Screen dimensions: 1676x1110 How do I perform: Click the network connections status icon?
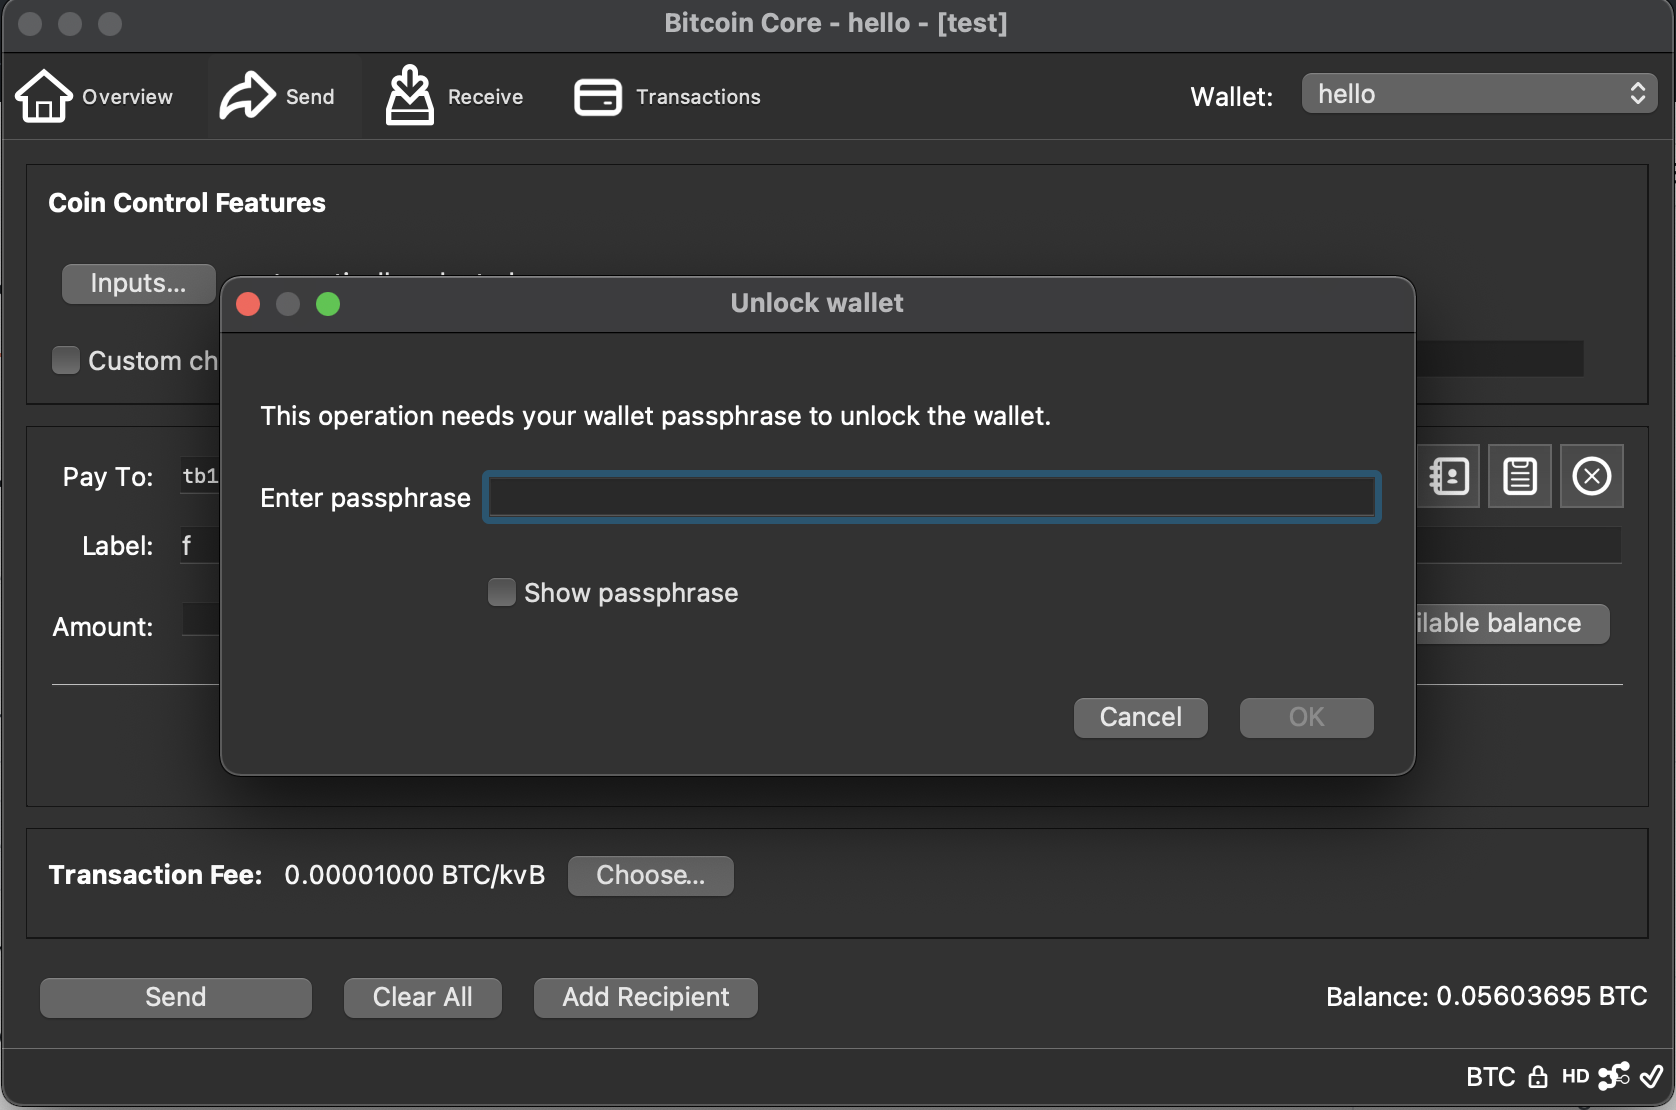pyautogui.click(x=1613, y=1076)
